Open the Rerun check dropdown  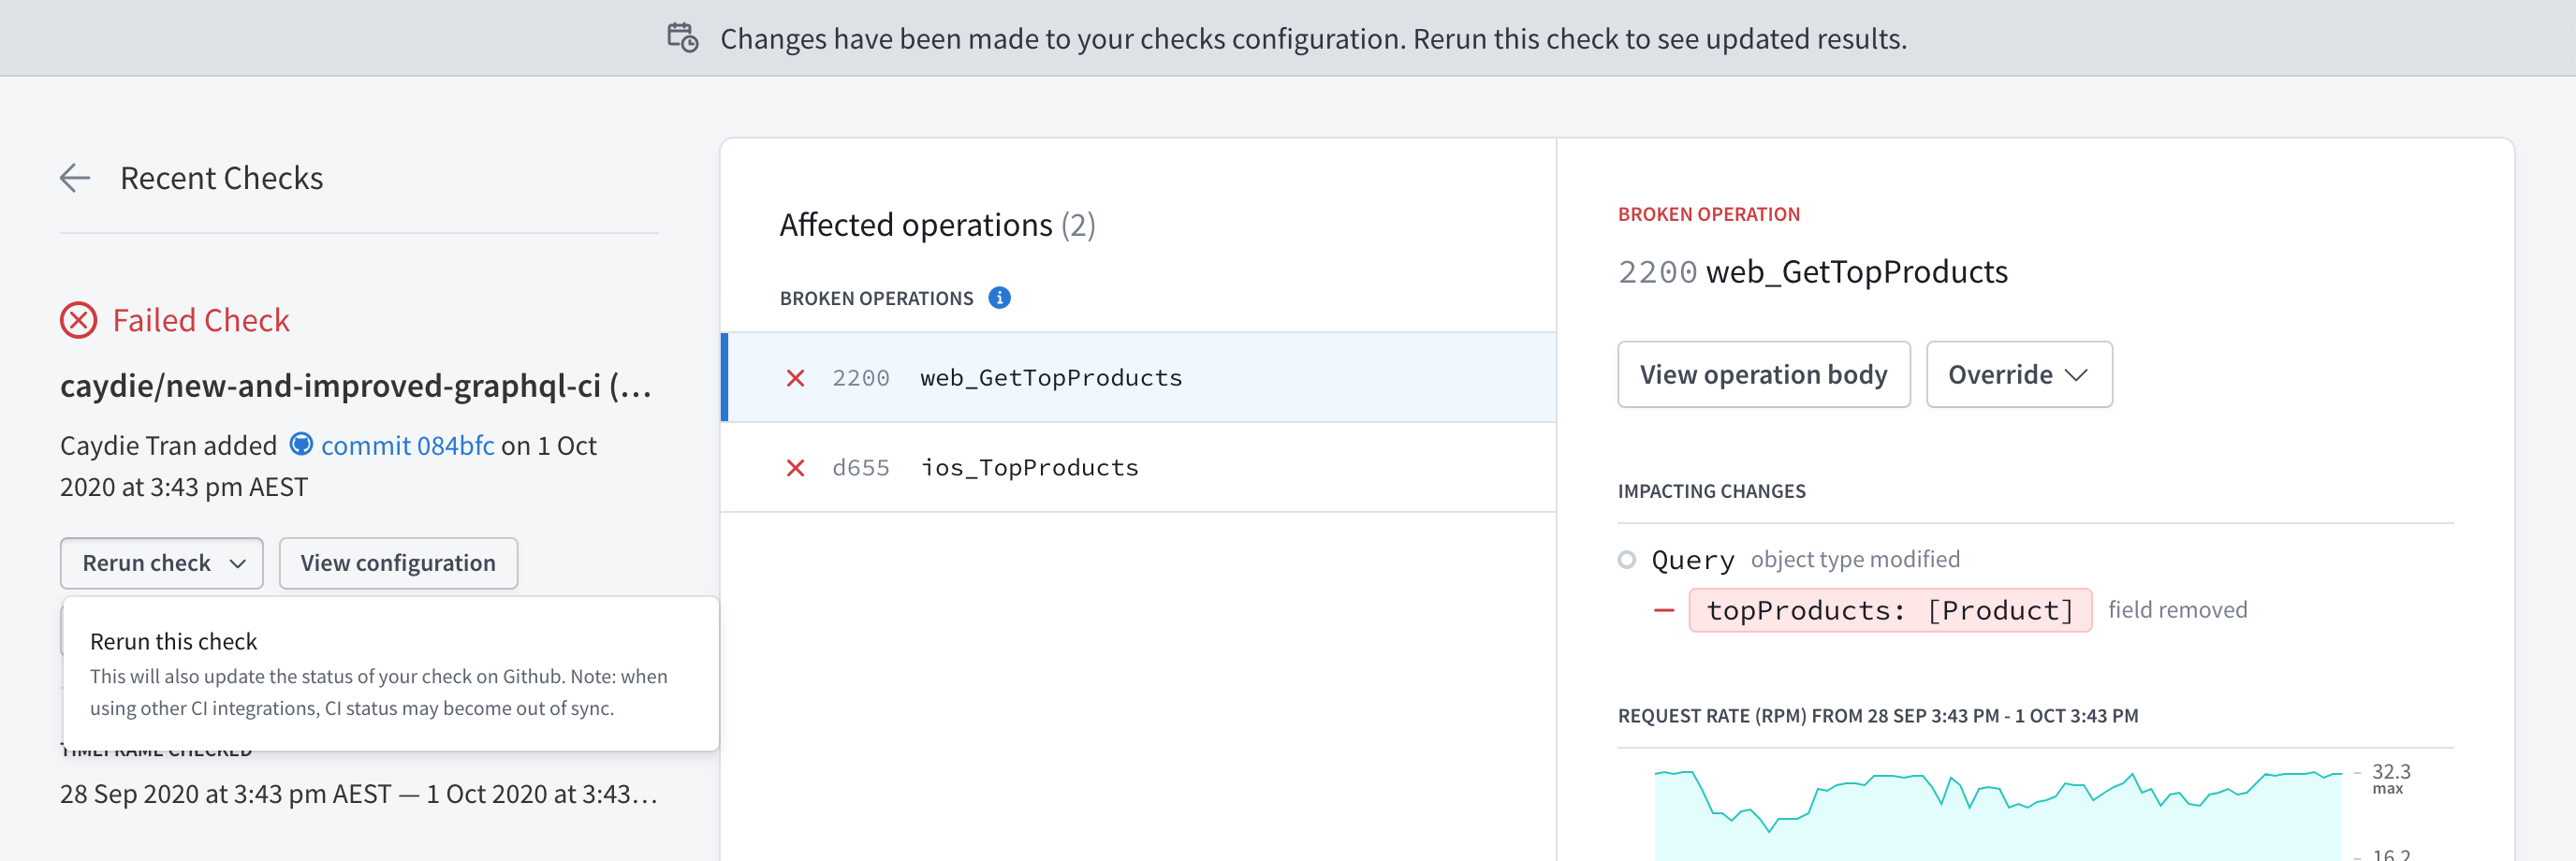[x=161, y=562]
